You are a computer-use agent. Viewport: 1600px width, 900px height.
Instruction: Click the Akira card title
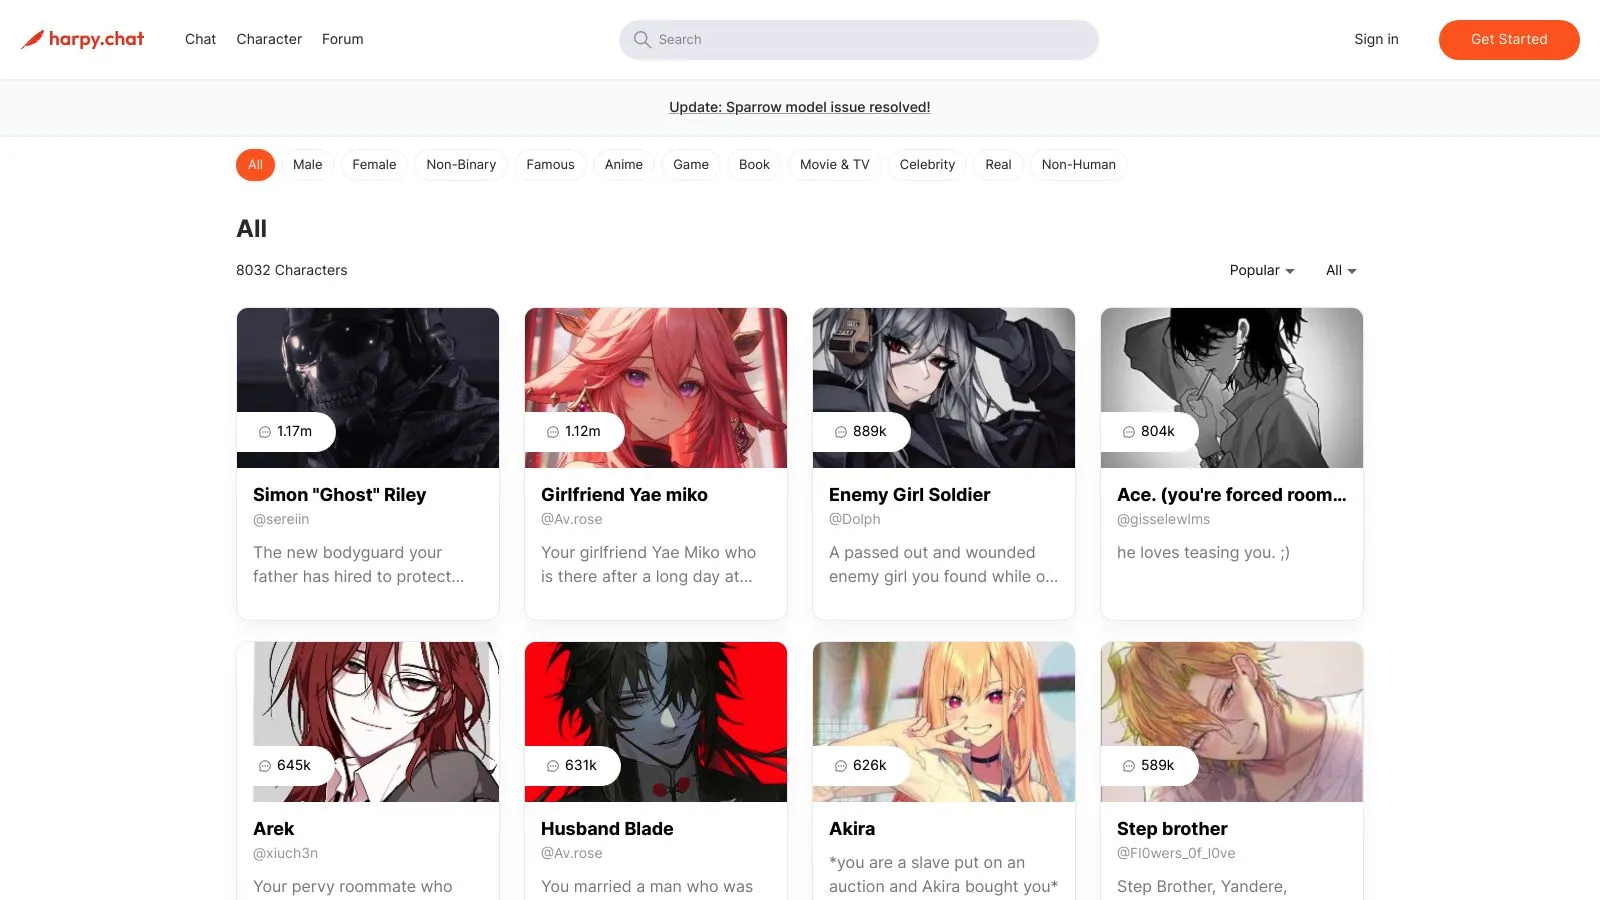[852, 829]
